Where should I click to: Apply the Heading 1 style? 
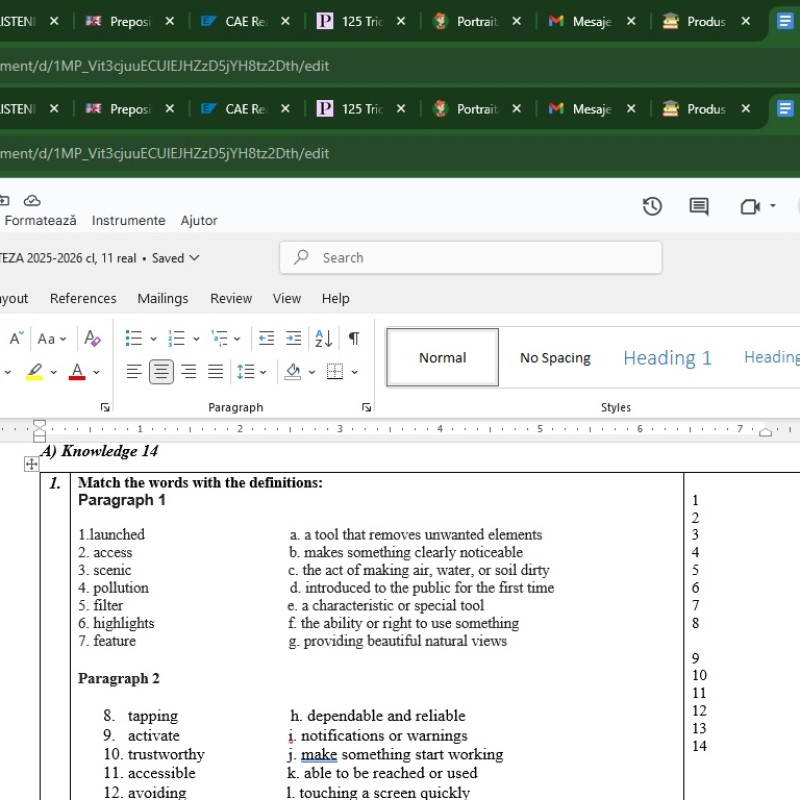(667, 357)
